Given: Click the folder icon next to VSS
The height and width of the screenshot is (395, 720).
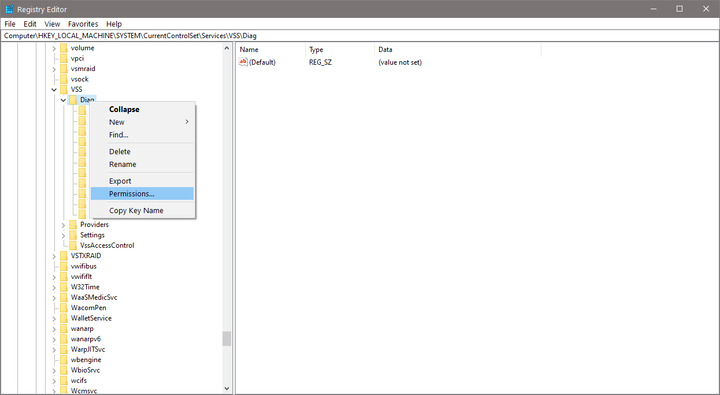Looking at the screenshot, I should click(64, 89).
